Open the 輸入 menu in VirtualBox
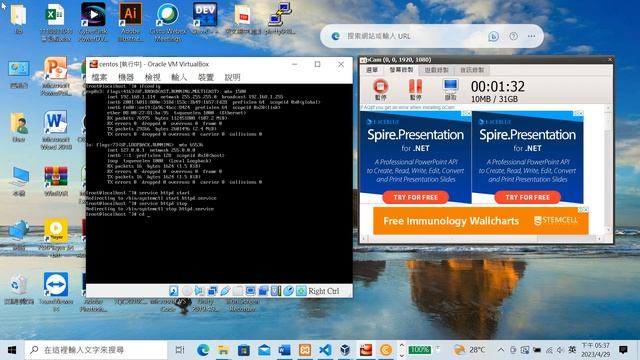The height and width of the screenshot is (360, 640). (x=179, y=77)
